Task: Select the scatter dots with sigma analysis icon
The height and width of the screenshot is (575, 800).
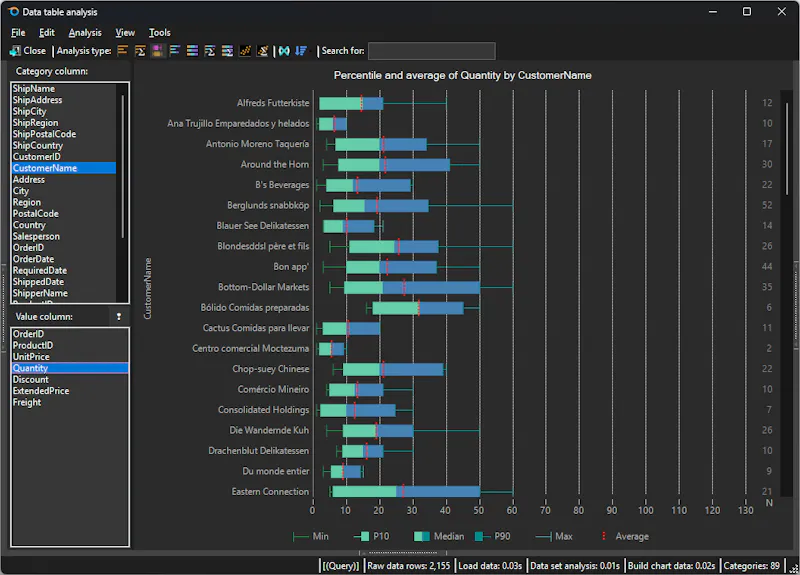Action: click(262, 51)
